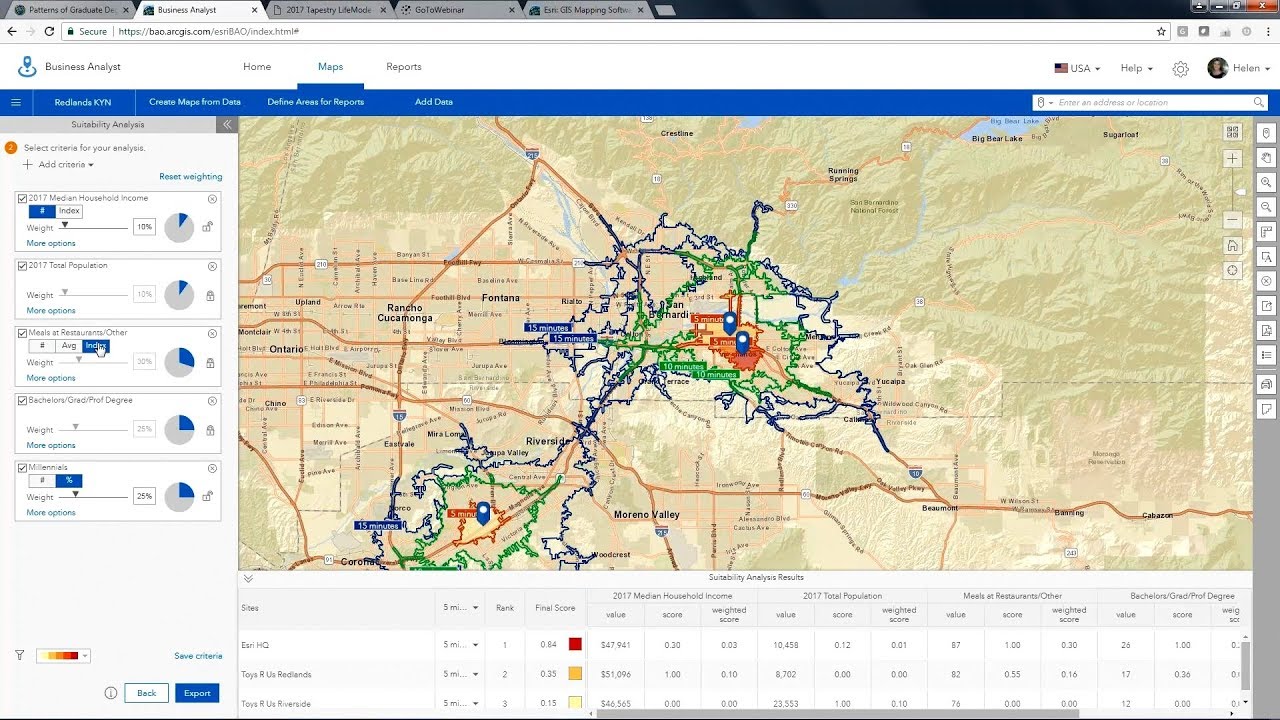Viewport: 1280px width, 720px height.
Task: Set Meals at Restaurants to # mode
Action: [42, 346]
